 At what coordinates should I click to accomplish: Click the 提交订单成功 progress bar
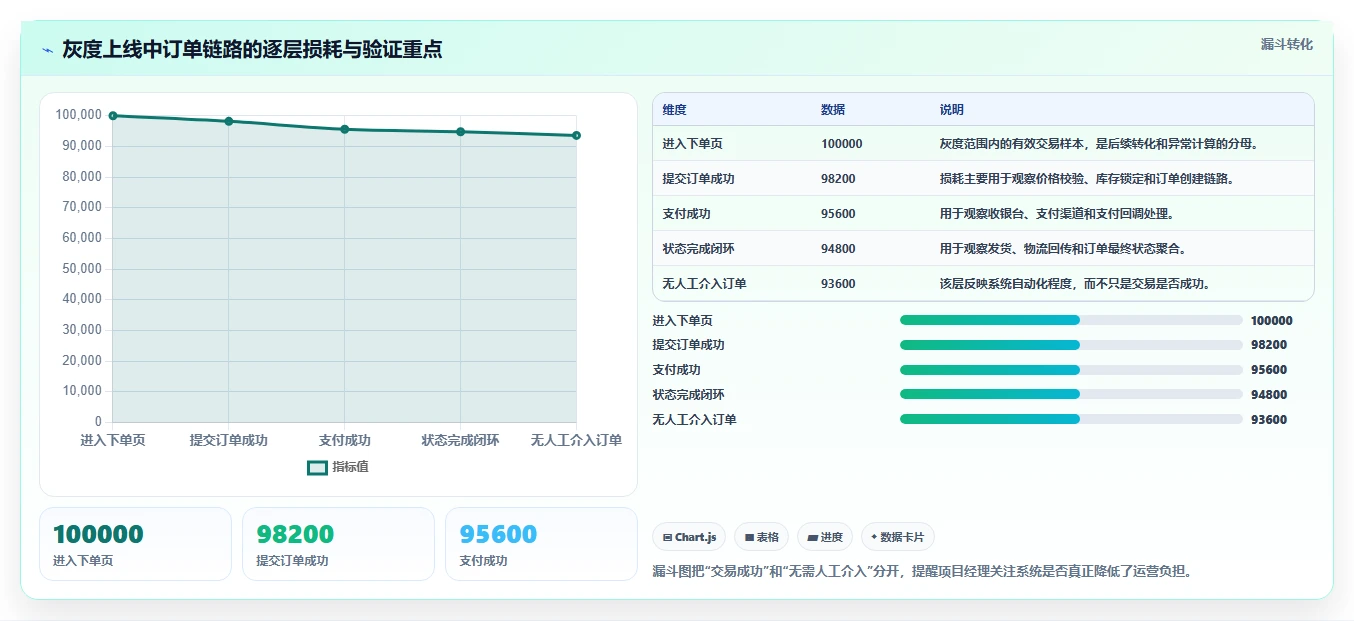1071,345
